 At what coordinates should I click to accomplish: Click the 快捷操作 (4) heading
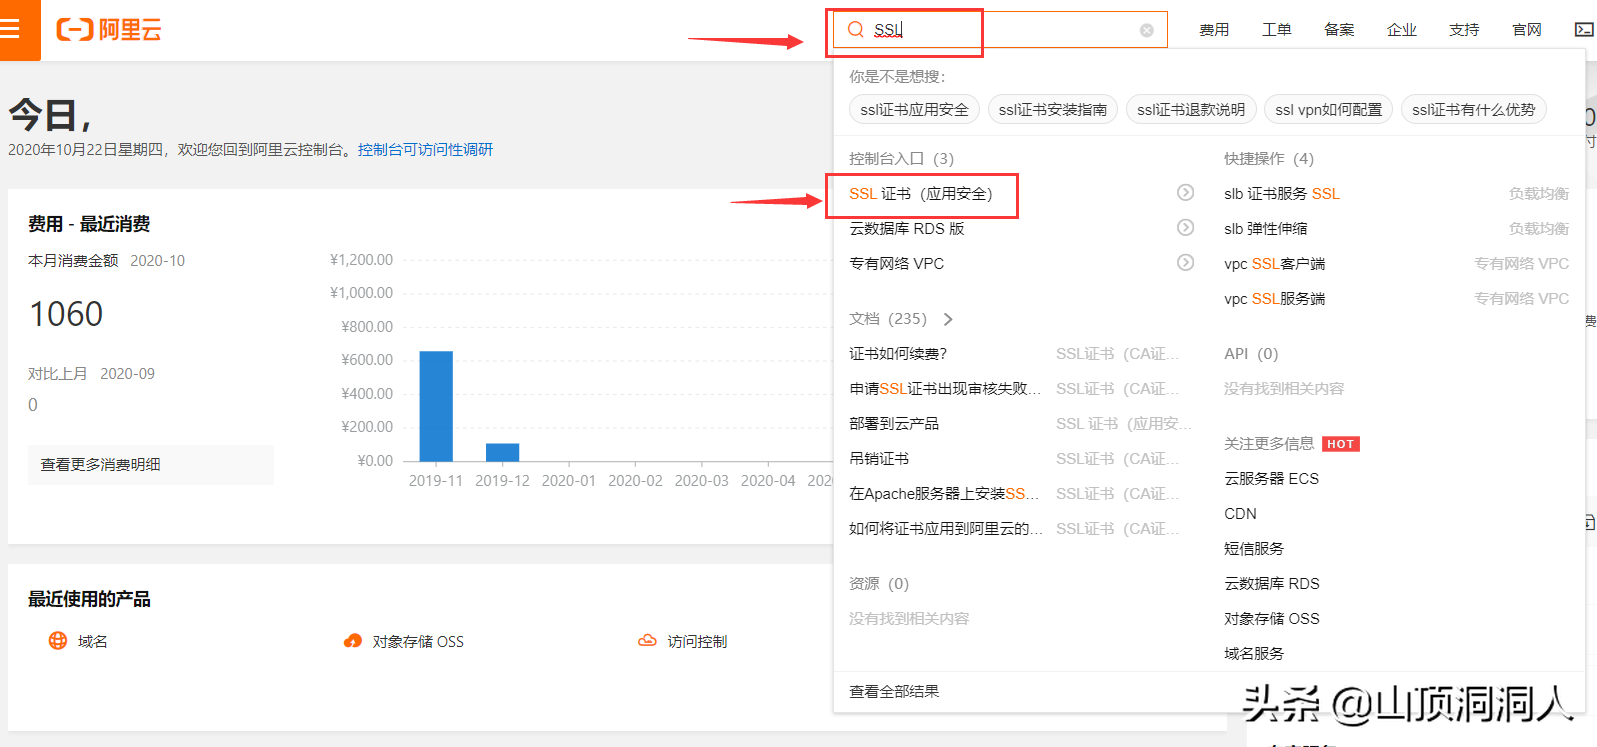click(1269, 159)
